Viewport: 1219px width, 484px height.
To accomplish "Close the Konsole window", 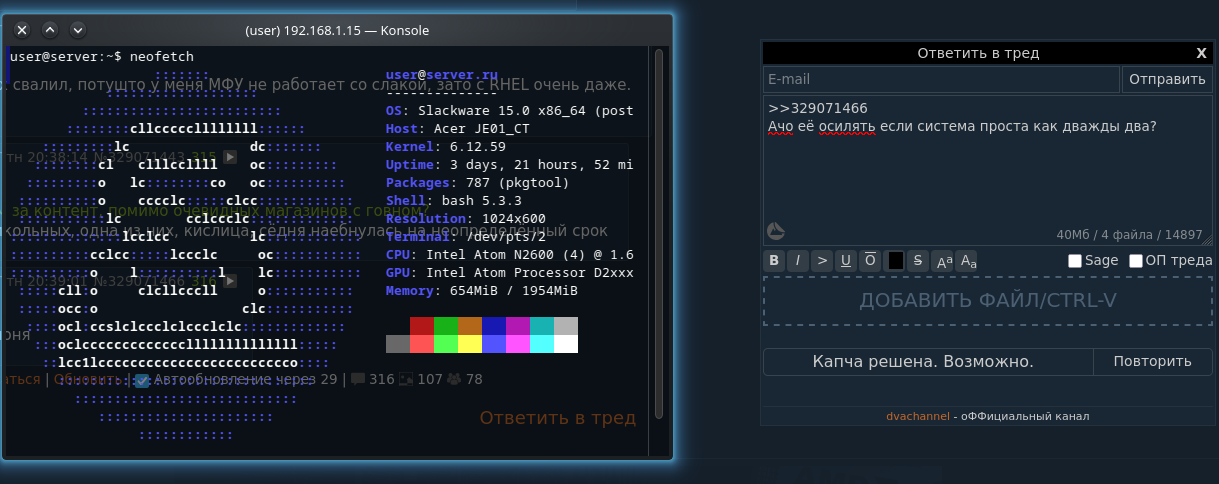I will [22, 30].
